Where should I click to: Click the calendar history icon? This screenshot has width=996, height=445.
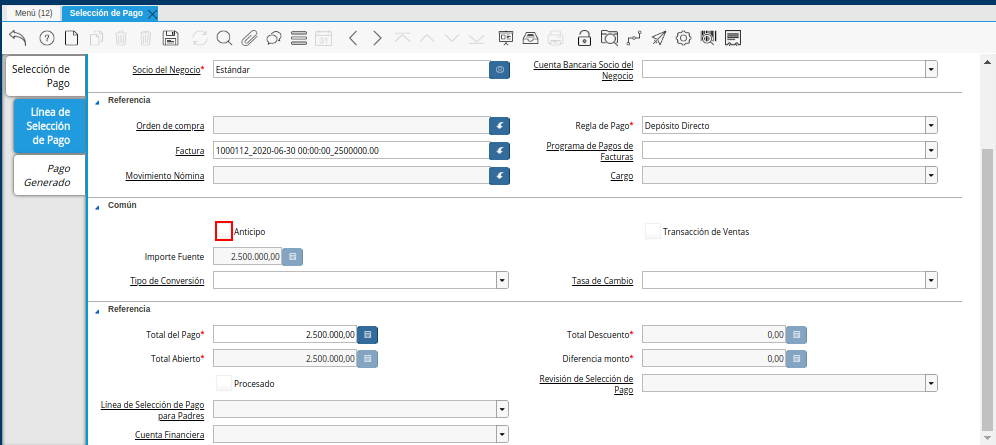[324, 38]
